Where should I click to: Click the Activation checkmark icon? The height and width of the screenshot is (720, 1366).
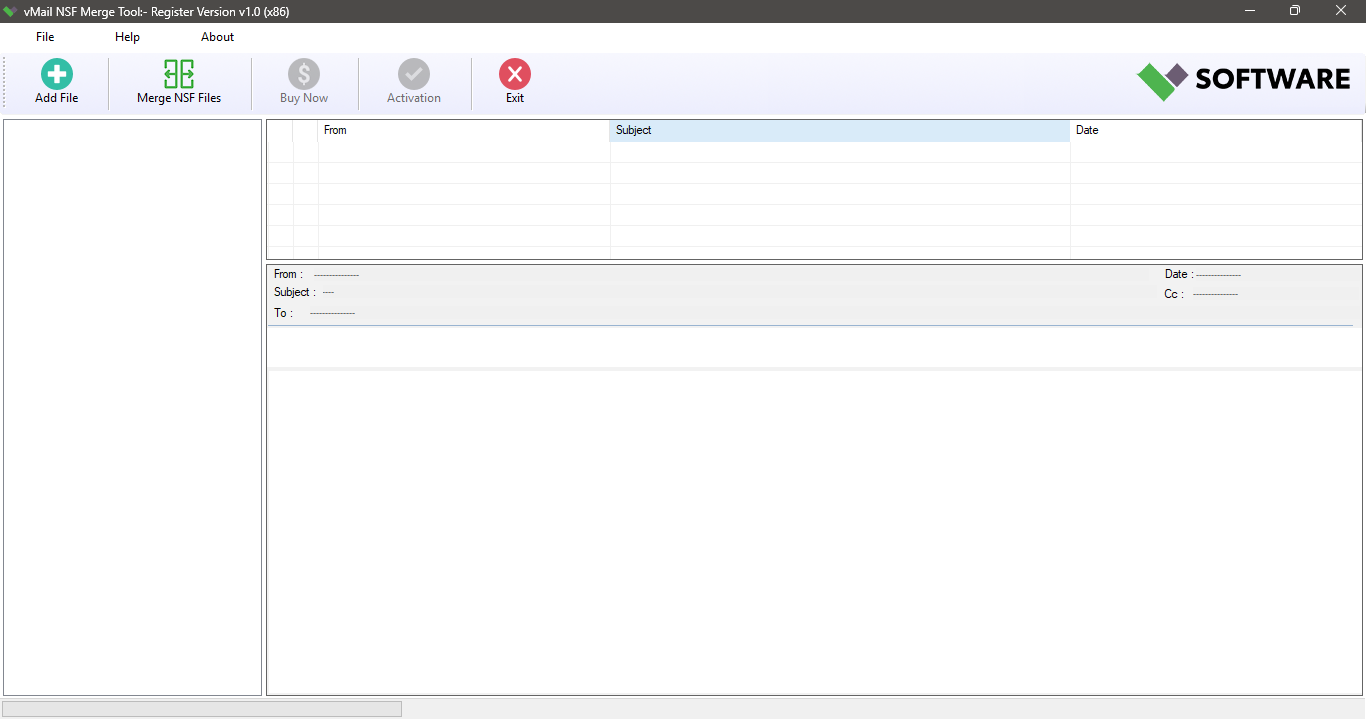pos(414,74)
